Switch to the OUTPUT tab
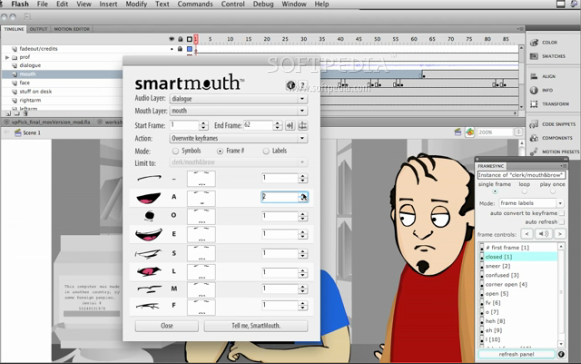 pos(38,29)
